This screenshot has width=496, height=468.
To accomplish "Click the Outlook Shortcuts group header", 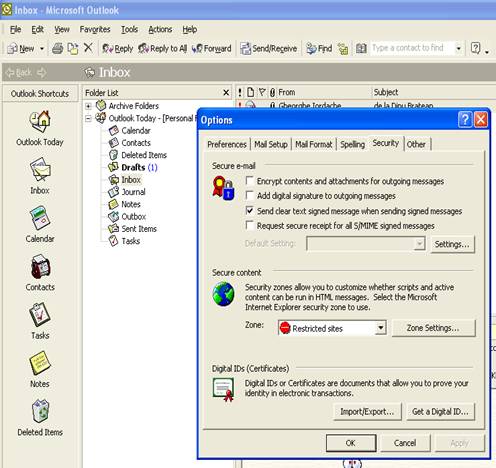I will [x=40, y=94].
